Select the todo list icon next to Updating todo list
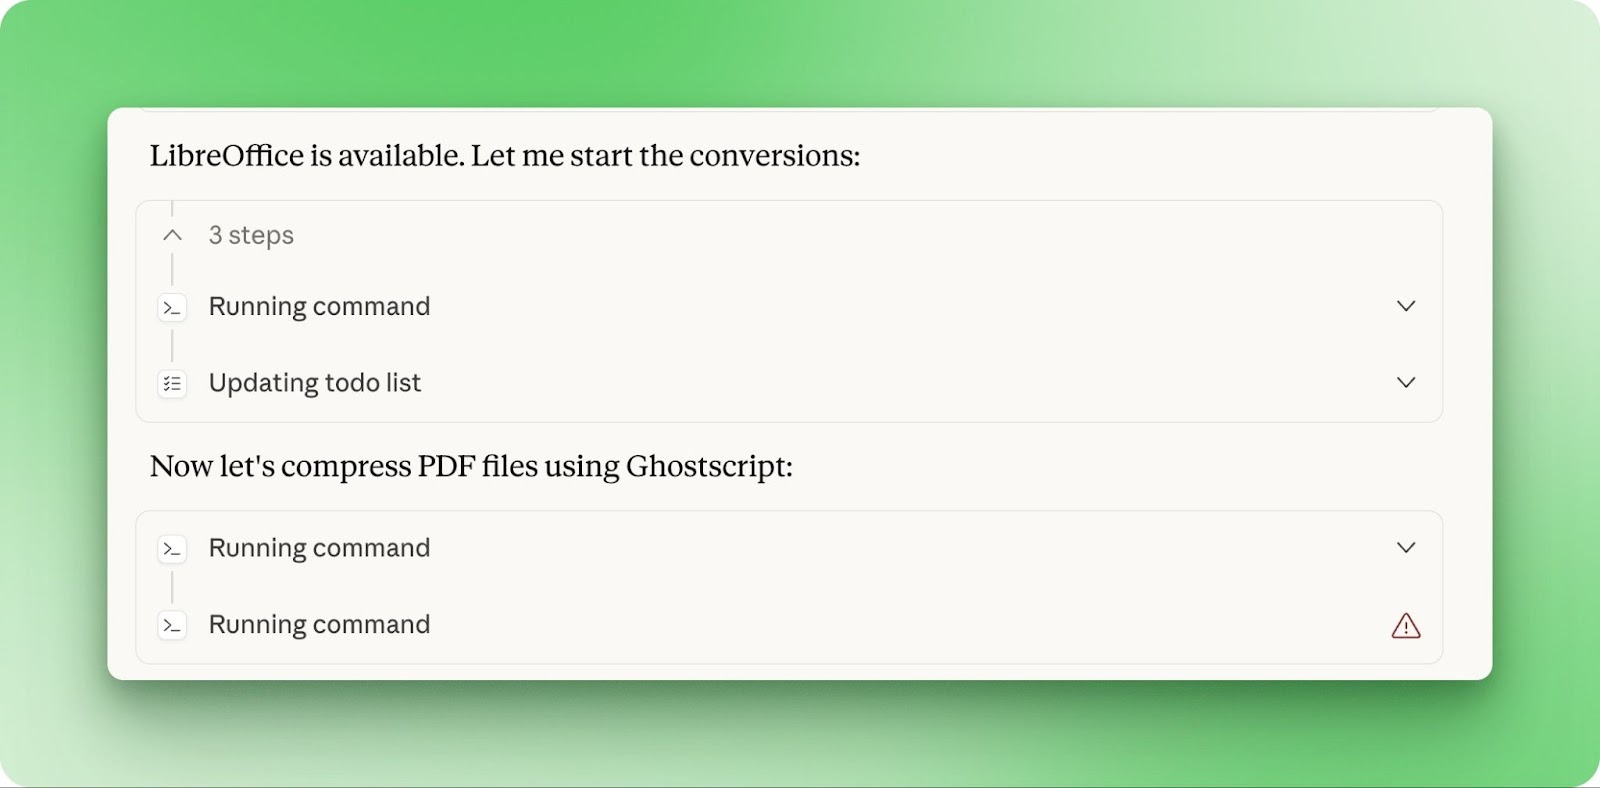The width and height of the screenshot is (1600, 788). (x=172, y=383)
